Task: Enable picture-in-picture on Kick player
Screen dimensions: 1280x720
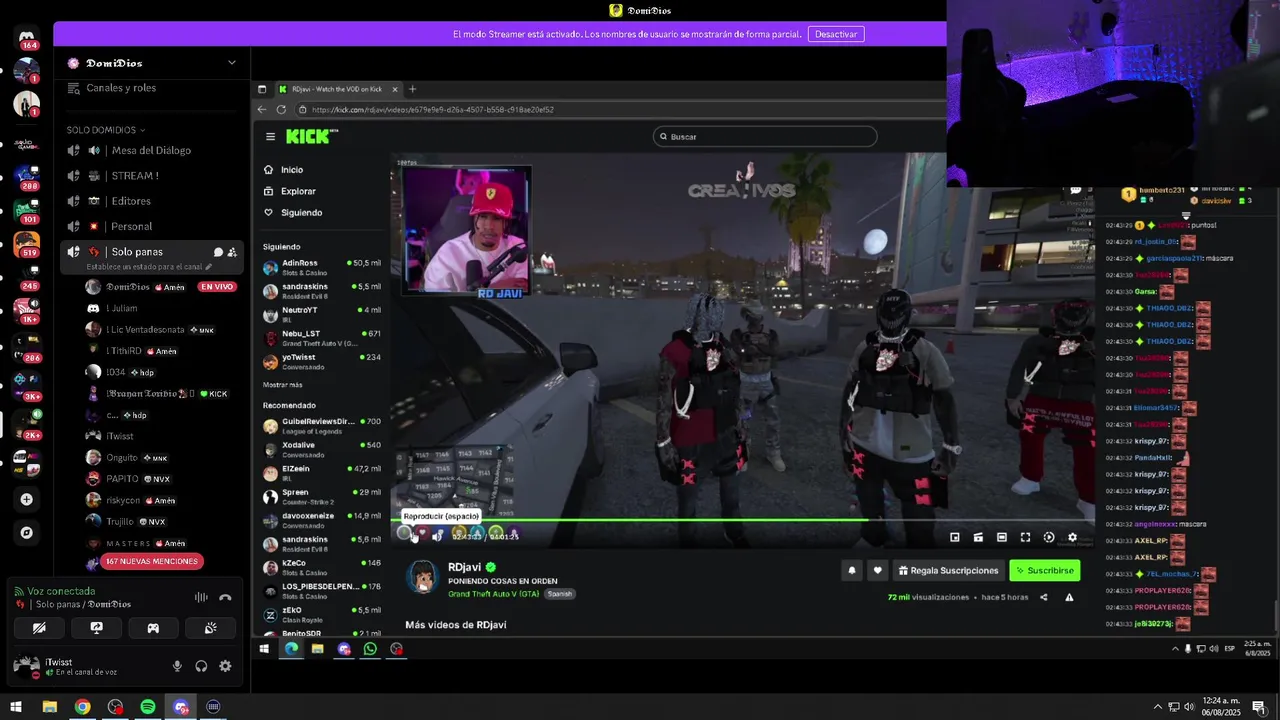Action: point(955,537)
